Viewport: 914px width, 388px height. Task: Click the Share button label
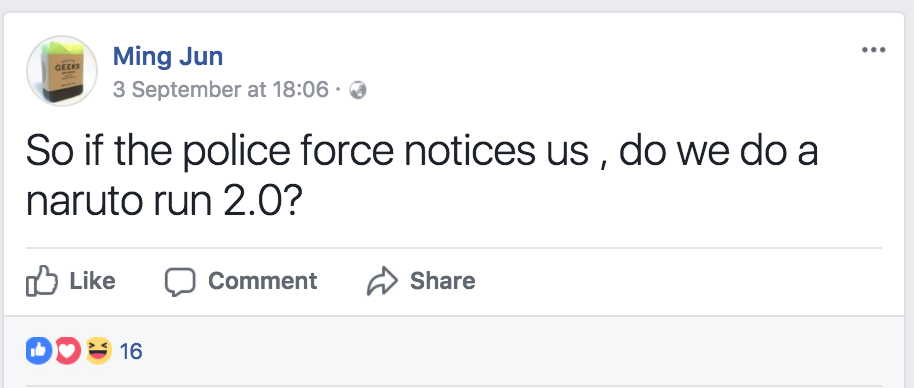pos(443,281)
